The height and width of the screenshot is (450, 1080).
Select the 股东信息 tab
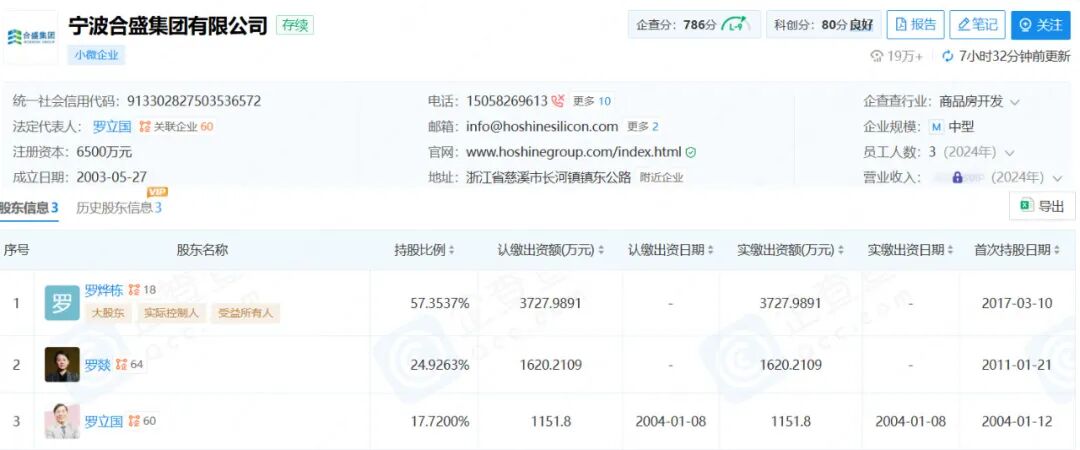click(x=28, y=208)
